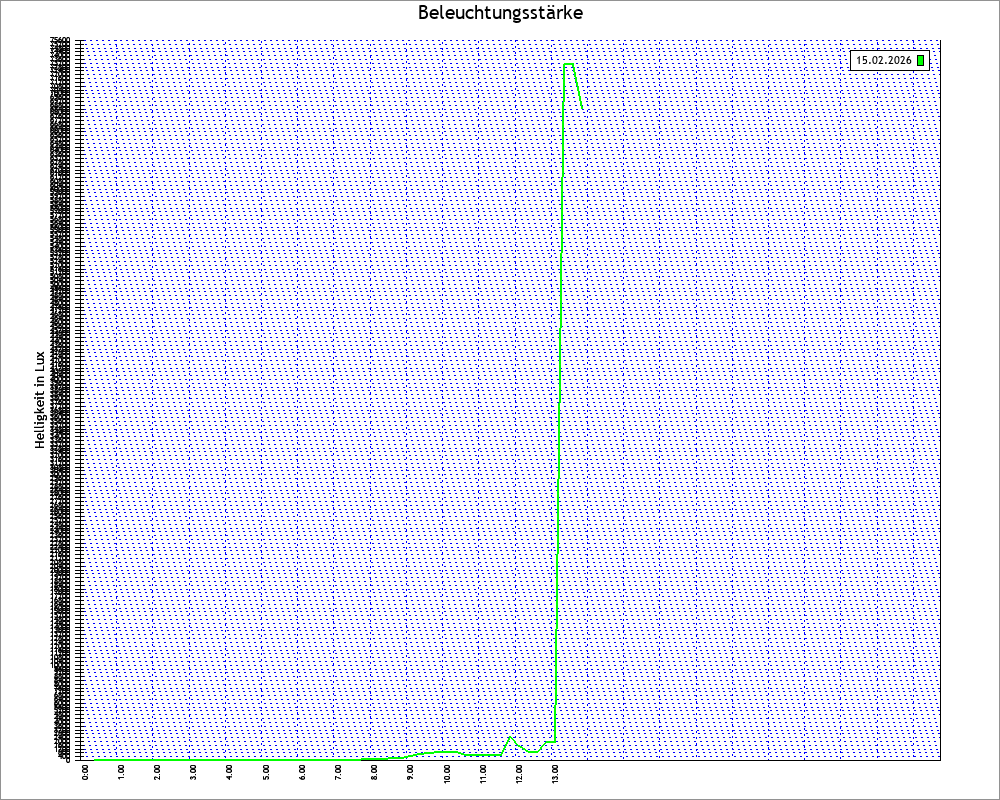Select the 15.02.2026 legend label
The height and width of the screenshot is (800, 1000).
[x=883, y=61]
